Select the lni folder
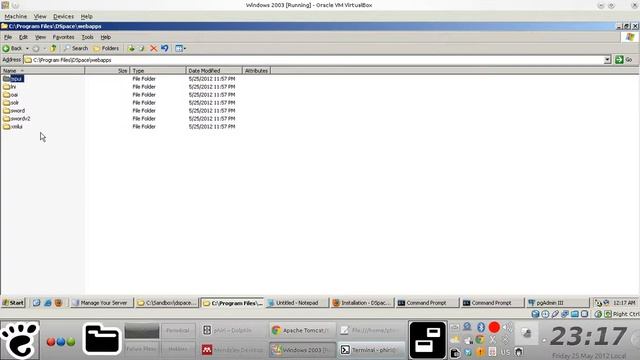Viewport: 640px width, 360px height. (x=10, y=87)
